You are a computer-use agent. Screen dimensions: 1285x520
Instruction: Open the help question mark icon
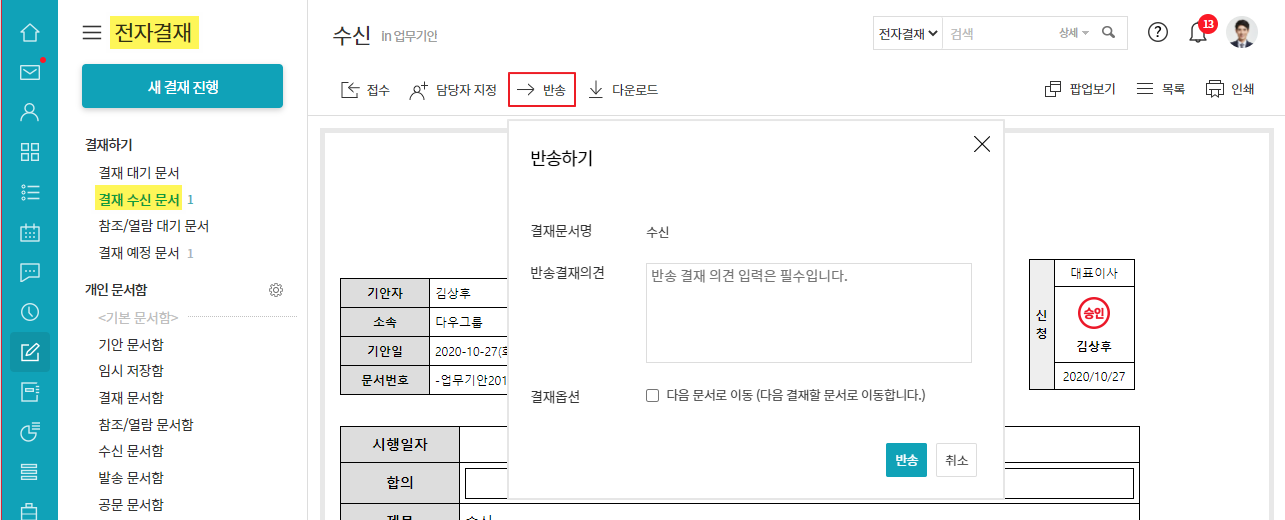1158,32
